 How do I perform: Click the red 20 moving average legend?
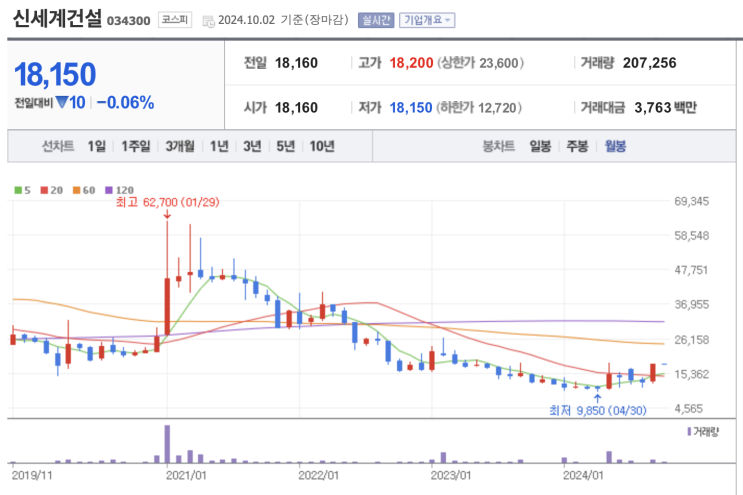[x=52, y=190]
